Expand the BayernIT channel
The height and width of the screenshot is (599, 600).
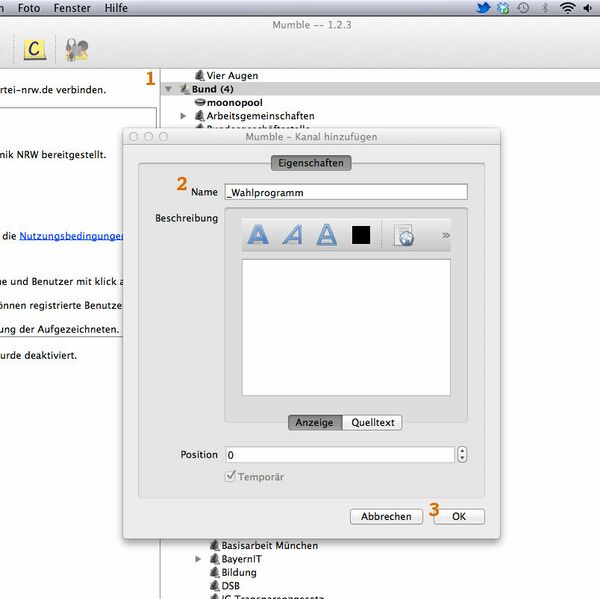(198, 559)
